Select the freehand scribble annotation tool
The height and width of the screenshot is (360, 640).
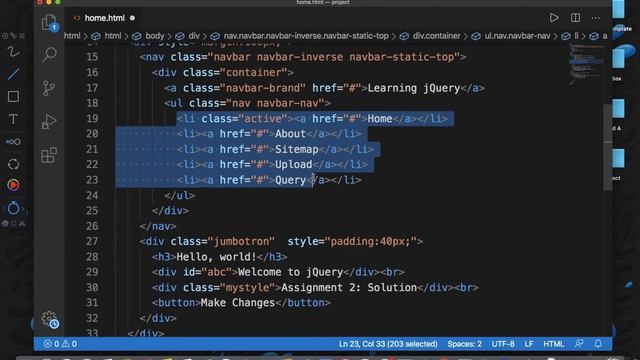13,52
